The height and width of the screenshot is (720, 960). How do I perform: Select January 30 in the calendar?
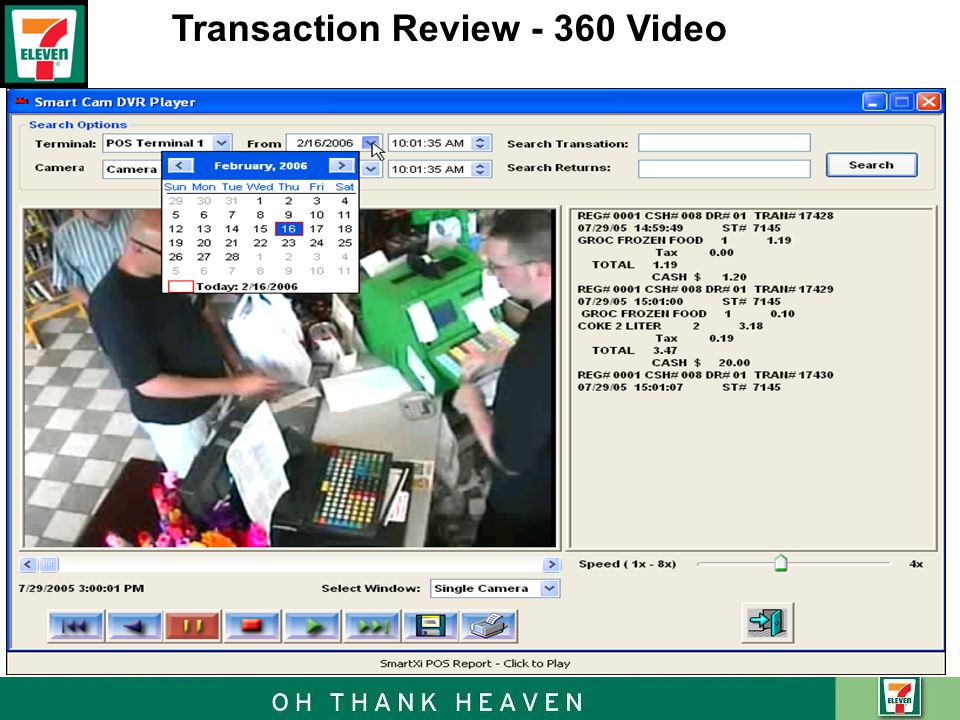pos(204,201)
